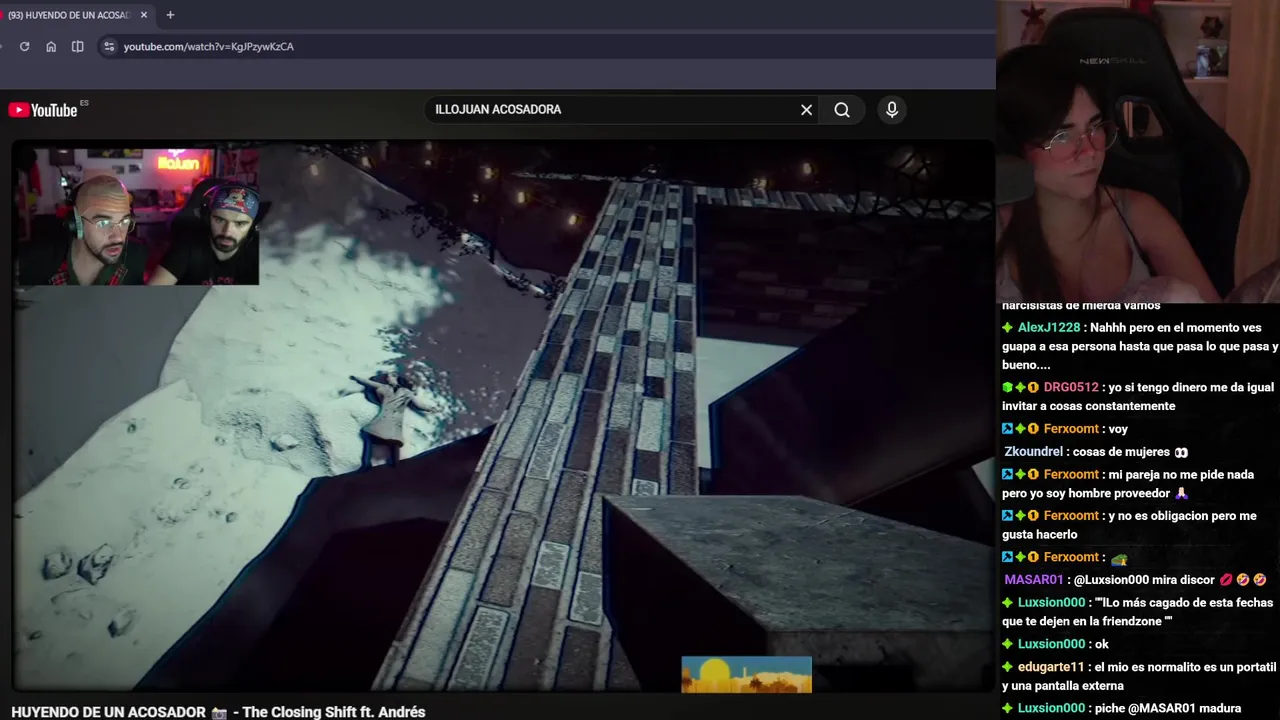Click chat text 'y una pantalla externa'

tap(1063, 685)
